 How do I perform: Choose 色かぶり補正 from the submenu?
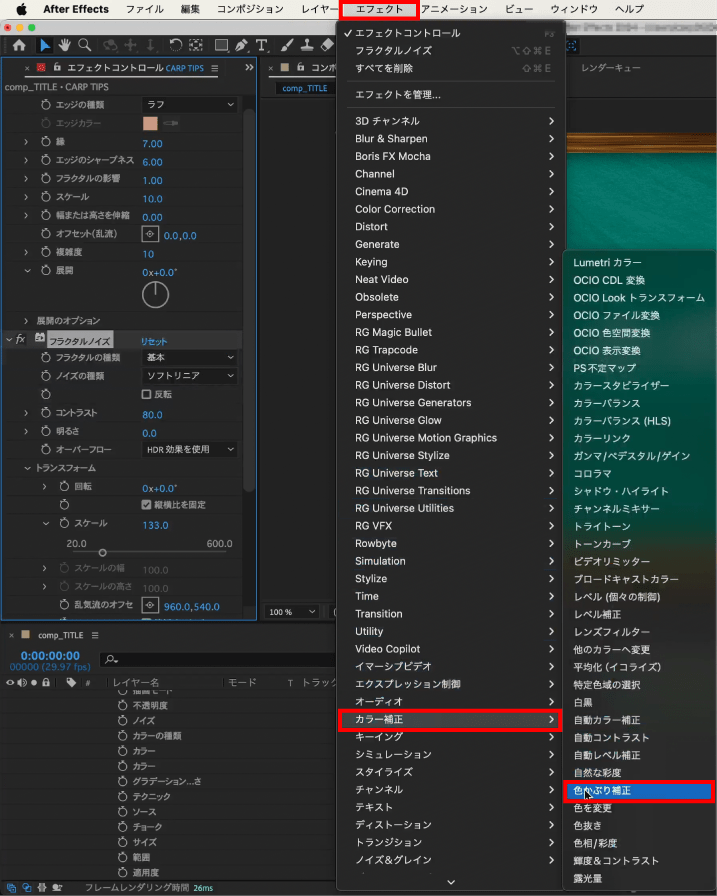tap(639, 790)
